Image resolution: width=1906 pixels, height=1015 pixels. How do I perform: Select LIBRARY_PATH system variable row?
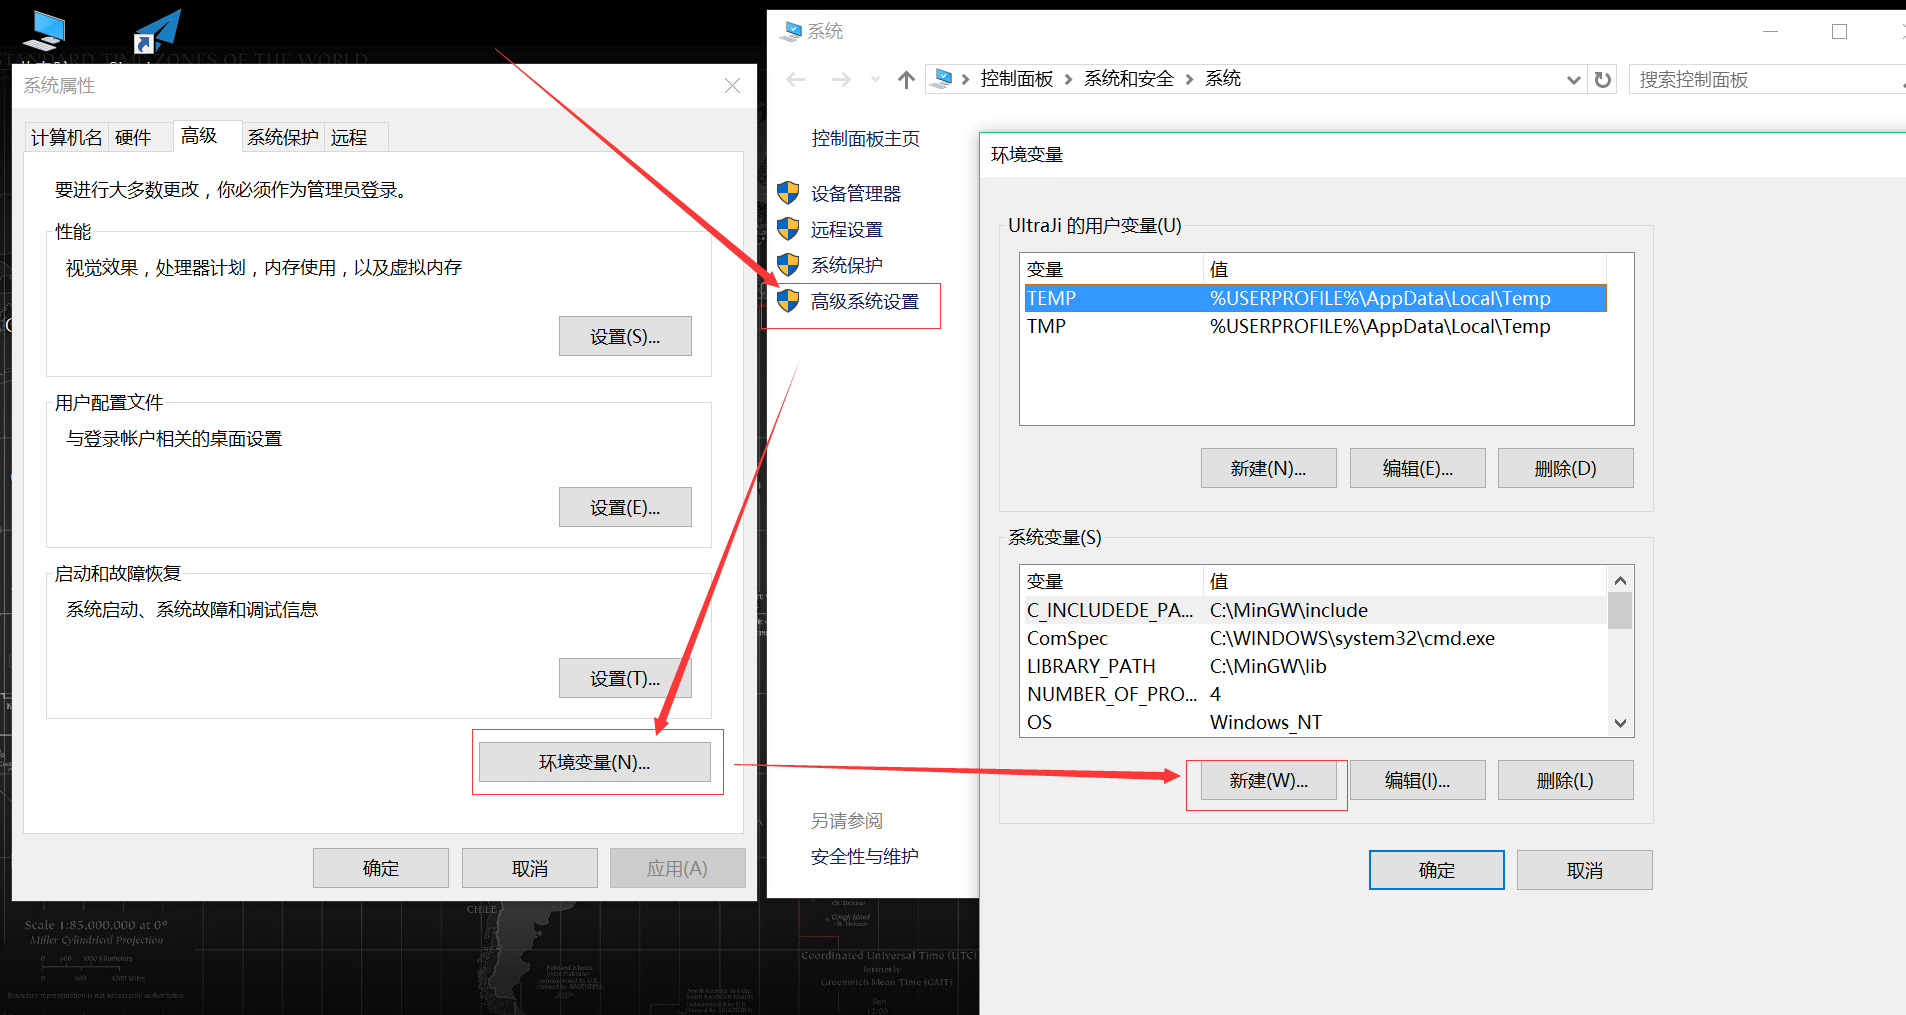(x=1315, y=666)
